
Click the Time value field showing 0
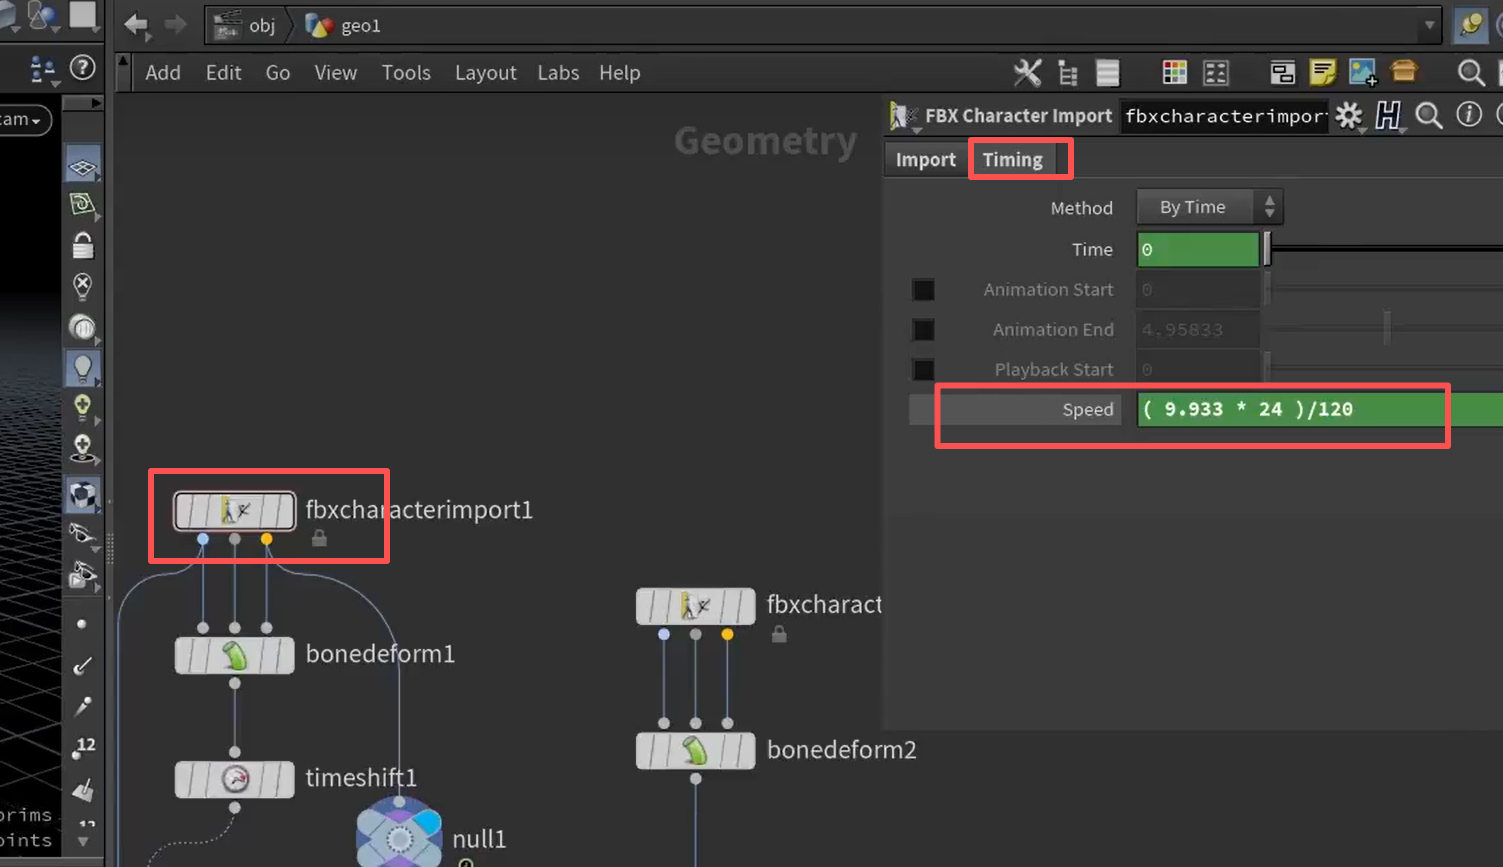(x=1198, y=249)
